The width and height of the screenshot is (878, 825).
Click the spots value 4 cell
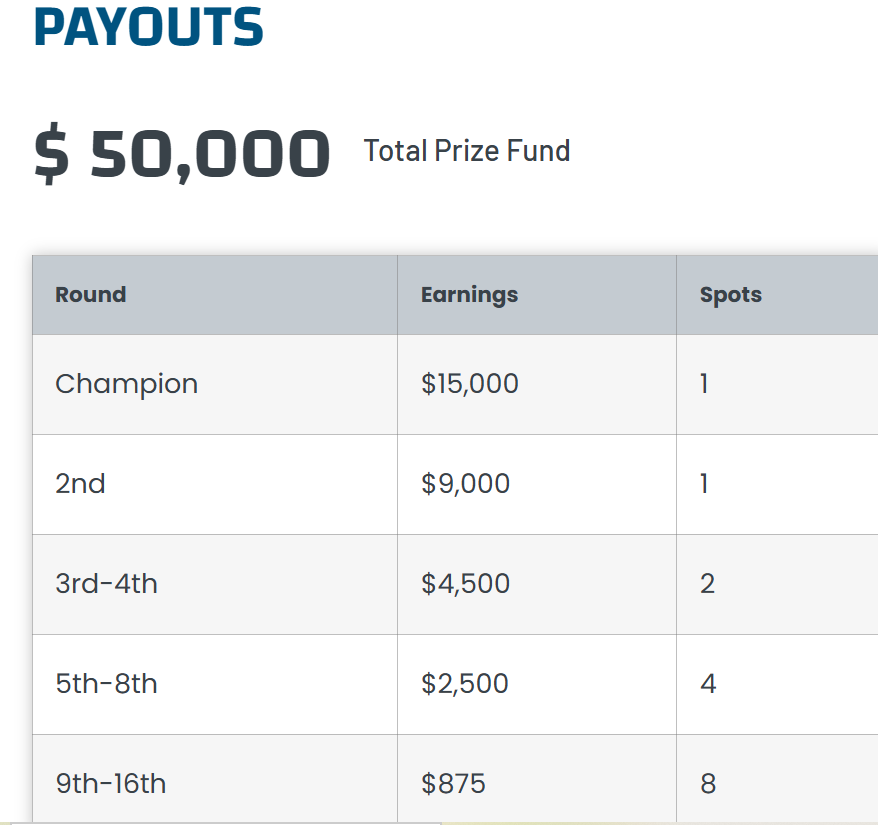pyautogui.click(x=708, y=684)
